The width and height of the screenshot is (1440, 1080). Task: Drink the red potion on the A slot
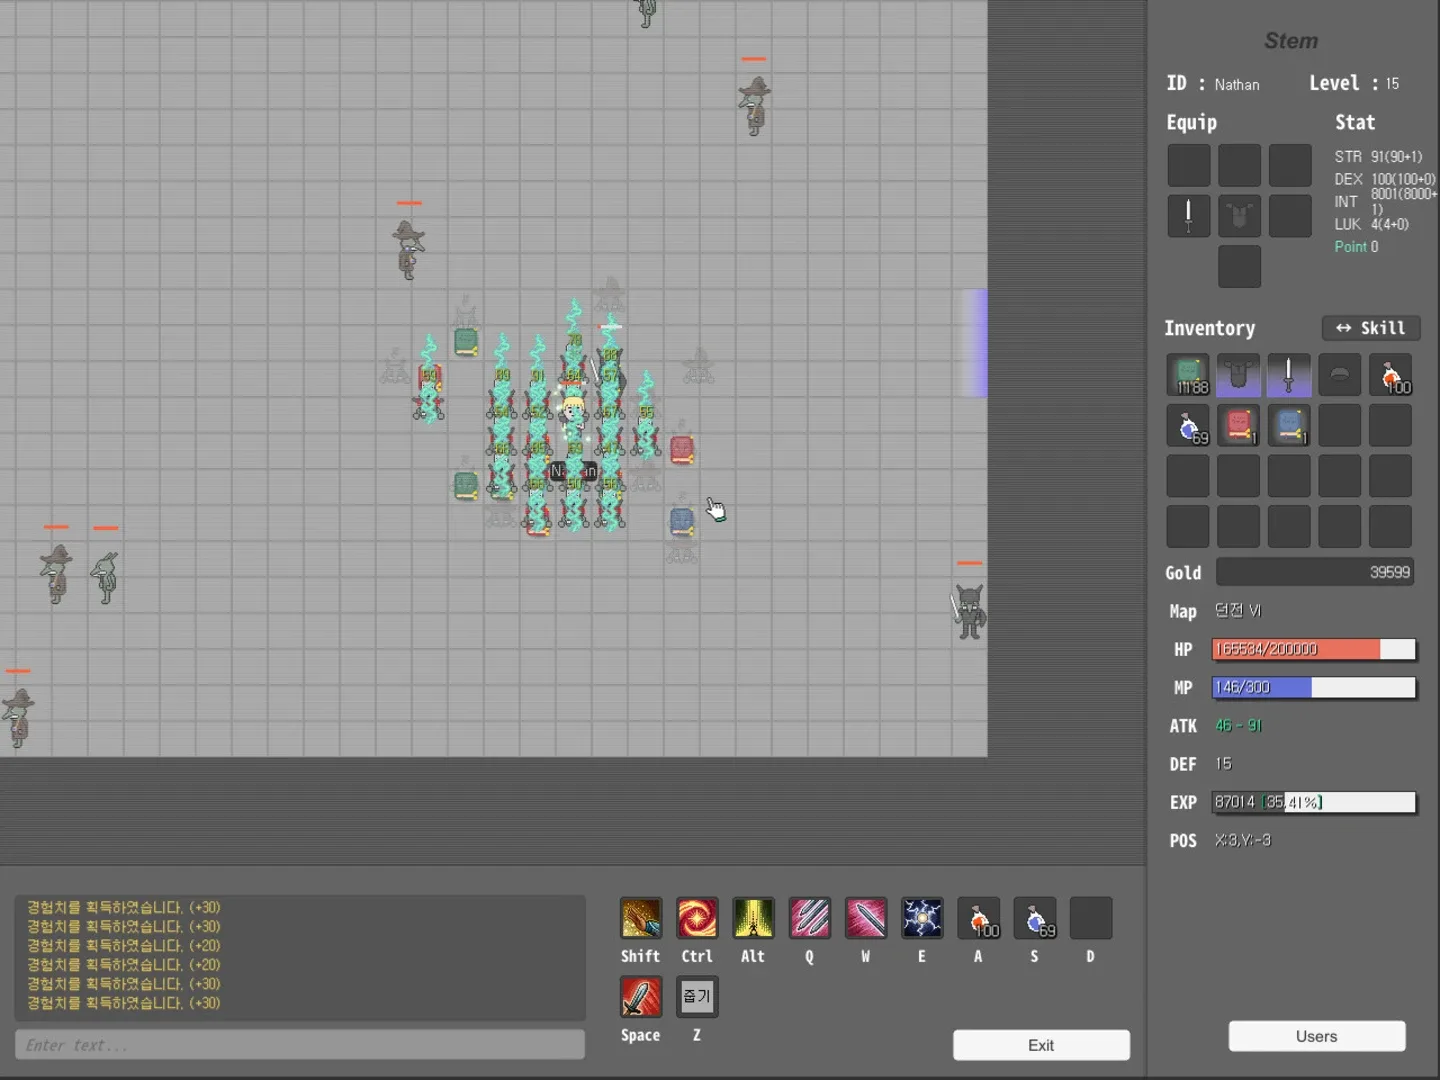point(978,917)
